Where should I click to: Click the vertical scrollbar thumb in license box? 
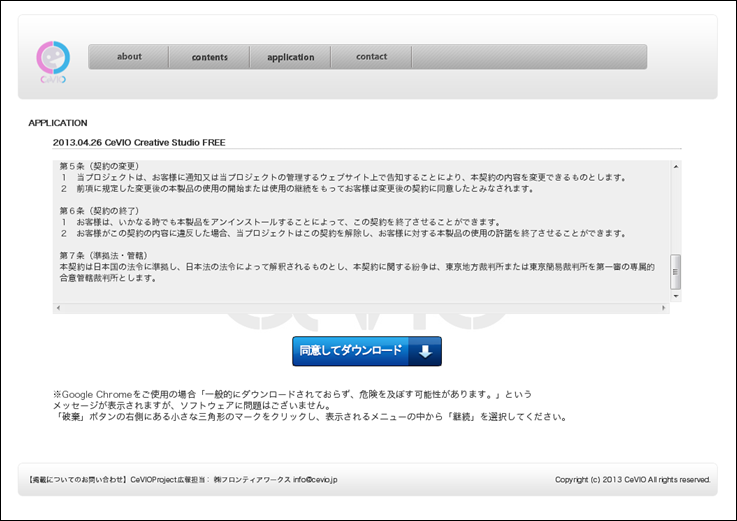[x=675, y=271]
